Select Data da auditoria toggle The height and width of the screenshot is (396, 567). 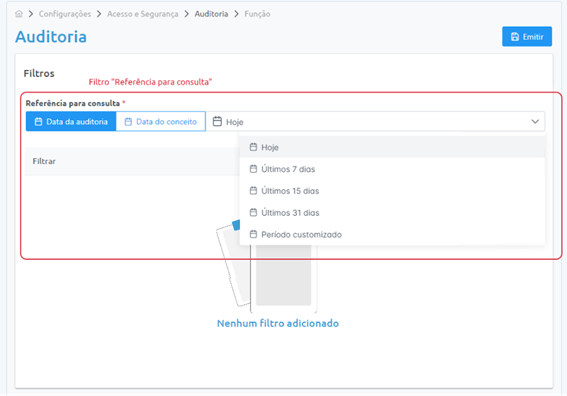click(x=71, y=122)
